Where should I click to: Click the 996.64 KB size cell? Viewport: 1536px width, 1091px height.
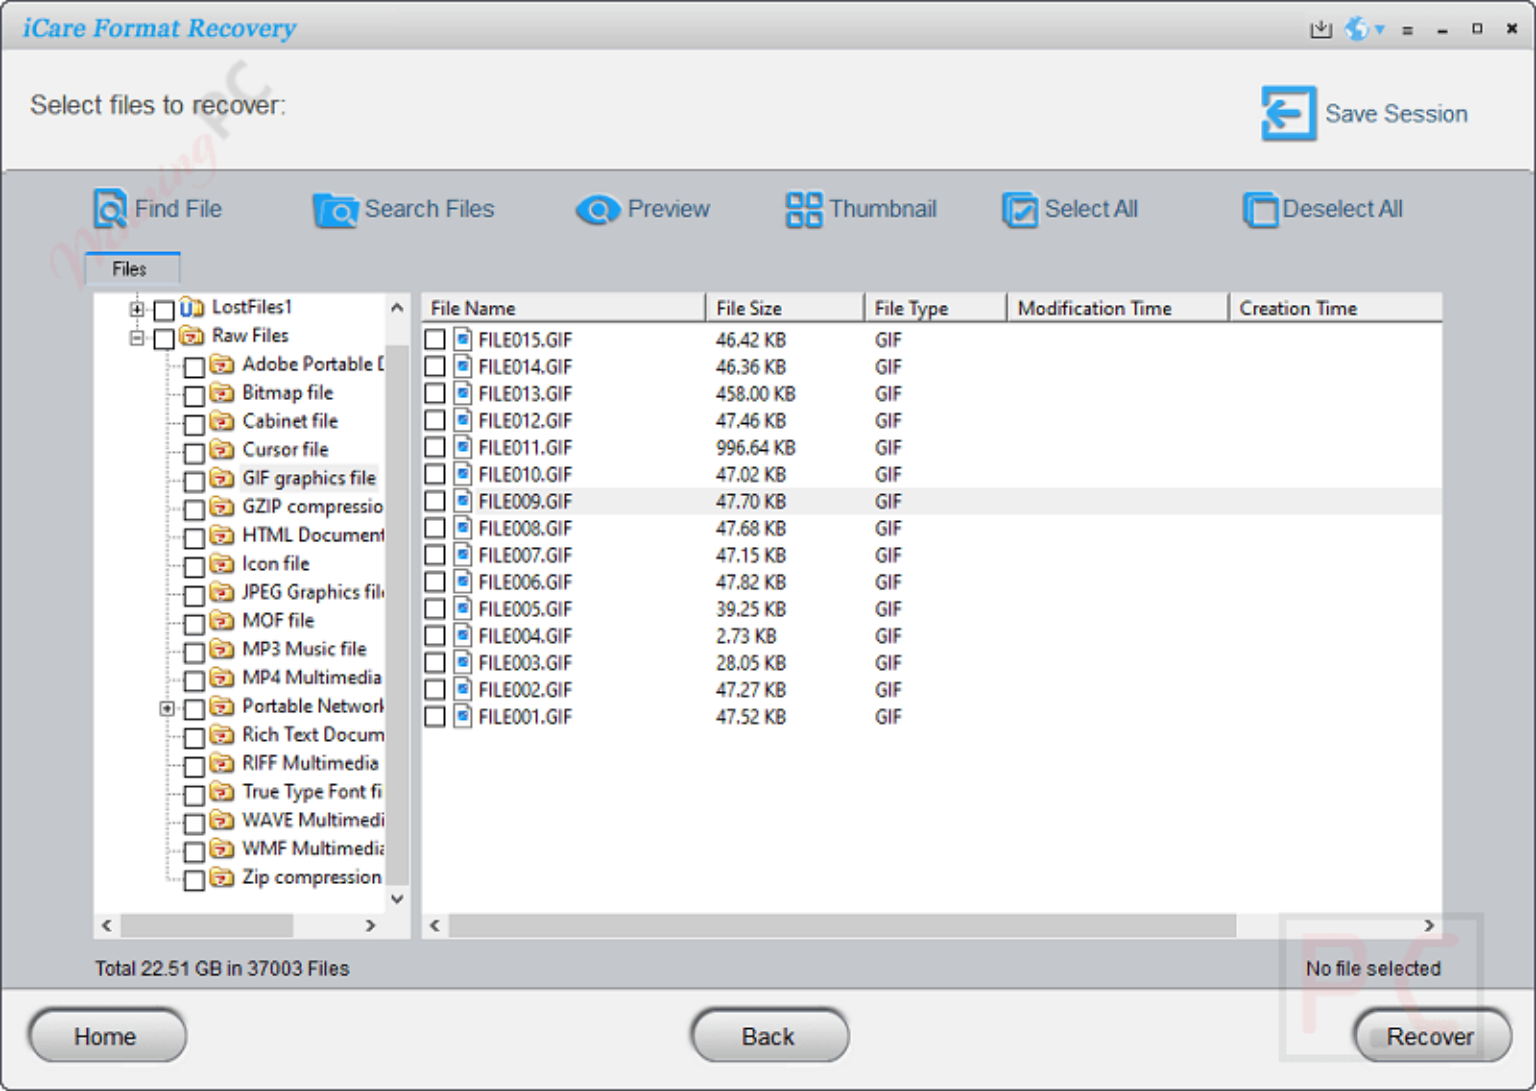tap(755, 447)
